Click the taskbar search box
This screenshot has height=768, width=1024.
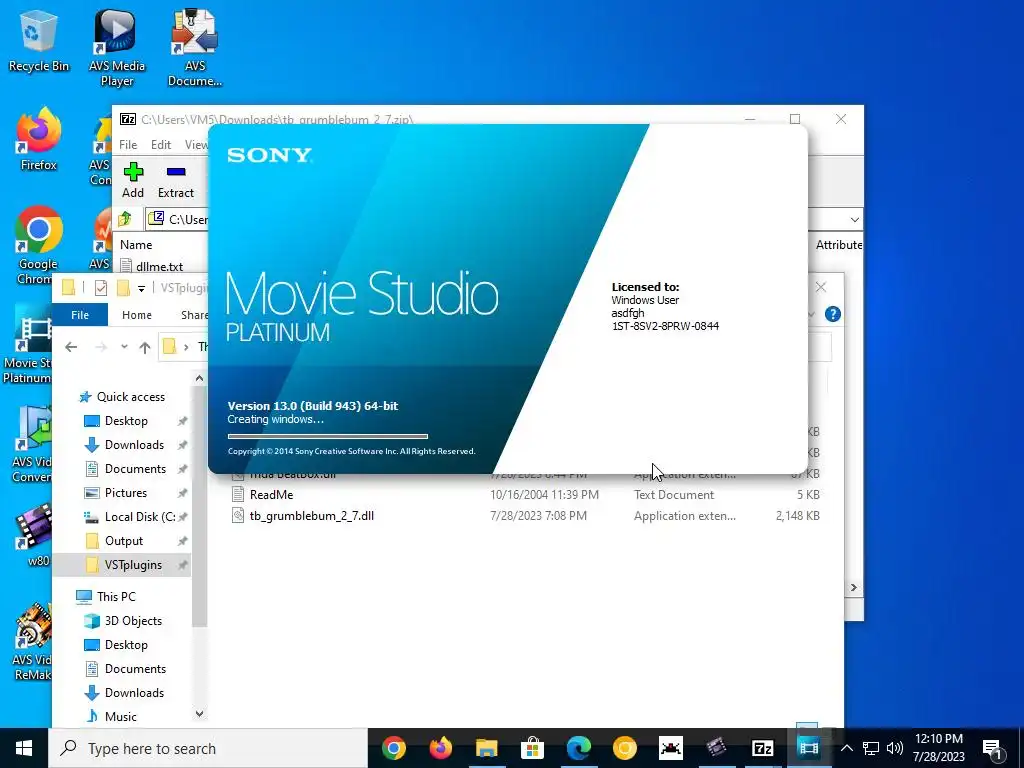[x=208, y=748]
